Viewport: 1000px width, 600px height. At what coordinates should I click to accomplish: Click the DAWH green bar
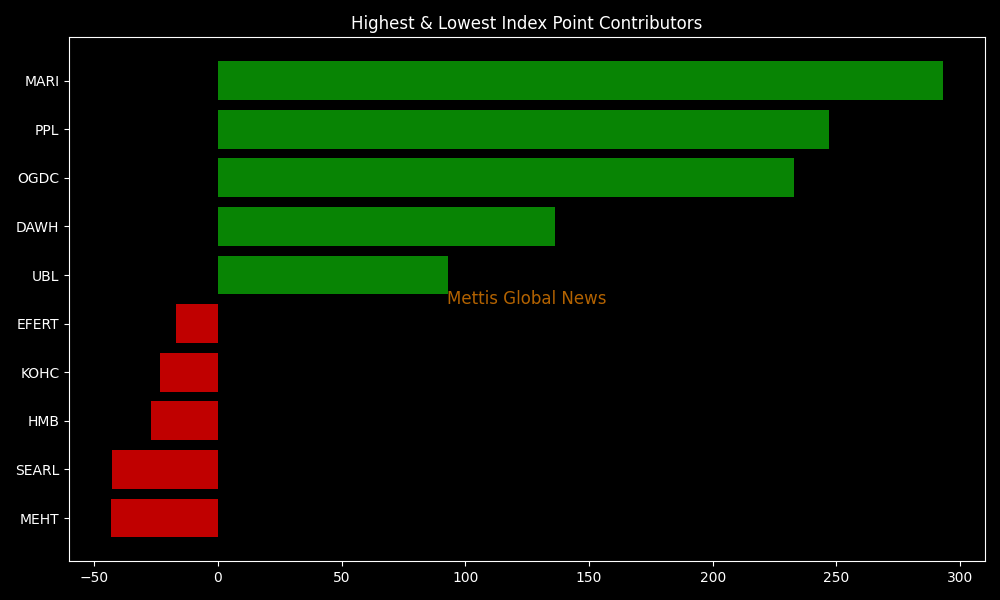click(x=386, y=226)
